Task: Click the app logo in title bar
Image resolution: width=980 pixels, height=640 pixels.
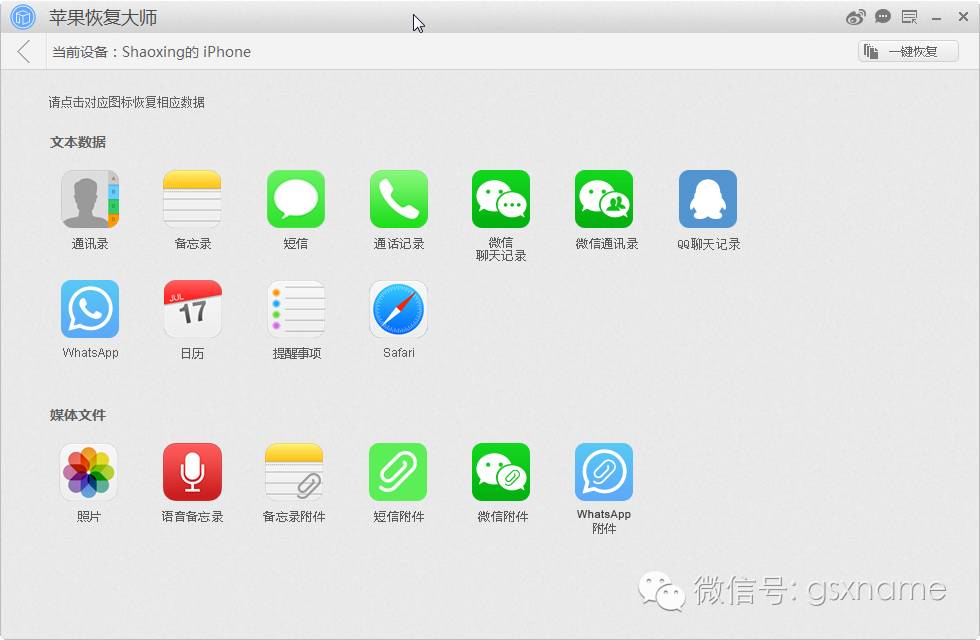Action: point(23,17)
